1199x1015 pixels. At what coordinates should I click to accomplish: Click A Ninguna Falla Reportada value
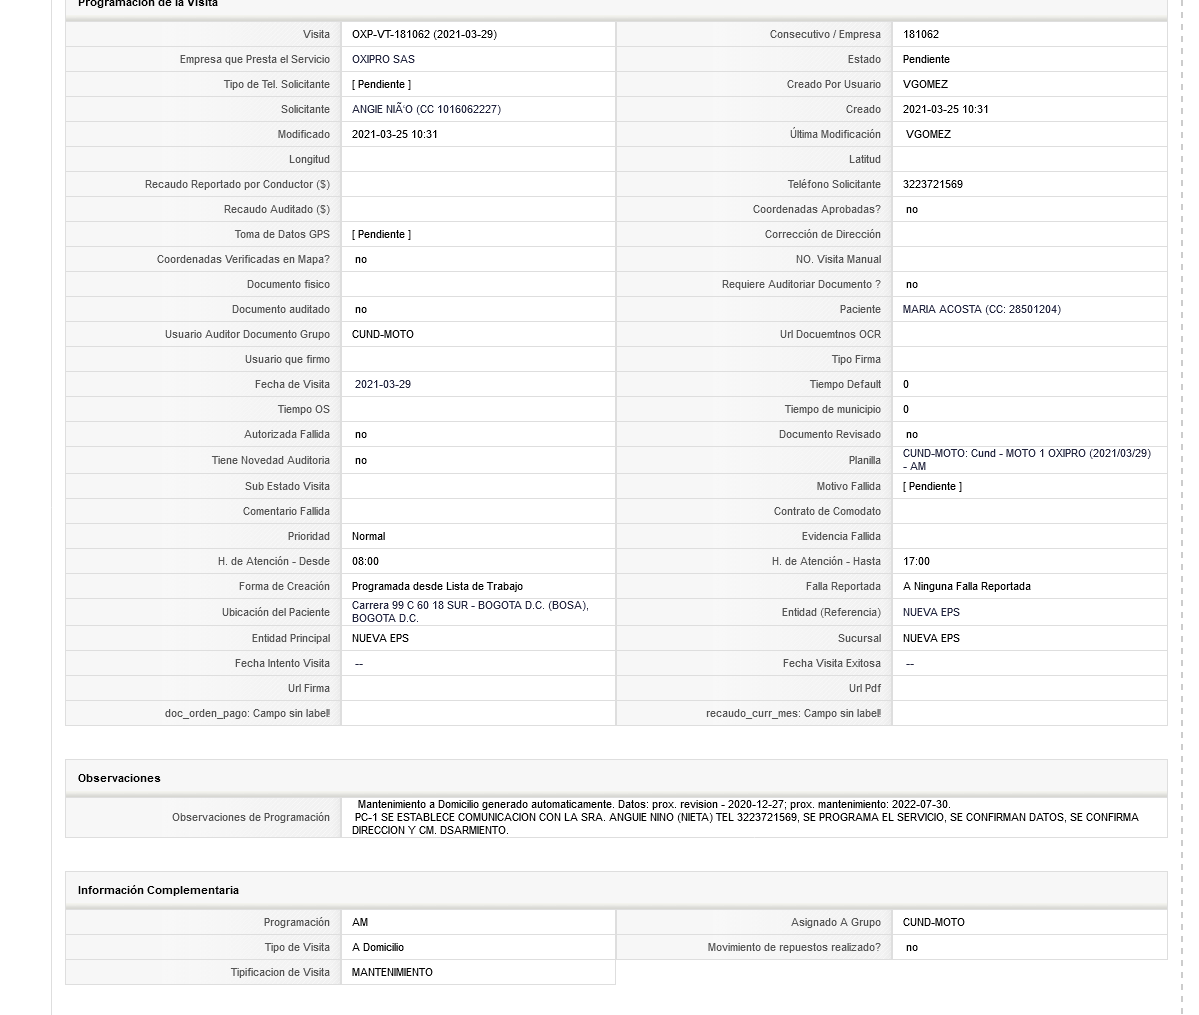967,587
